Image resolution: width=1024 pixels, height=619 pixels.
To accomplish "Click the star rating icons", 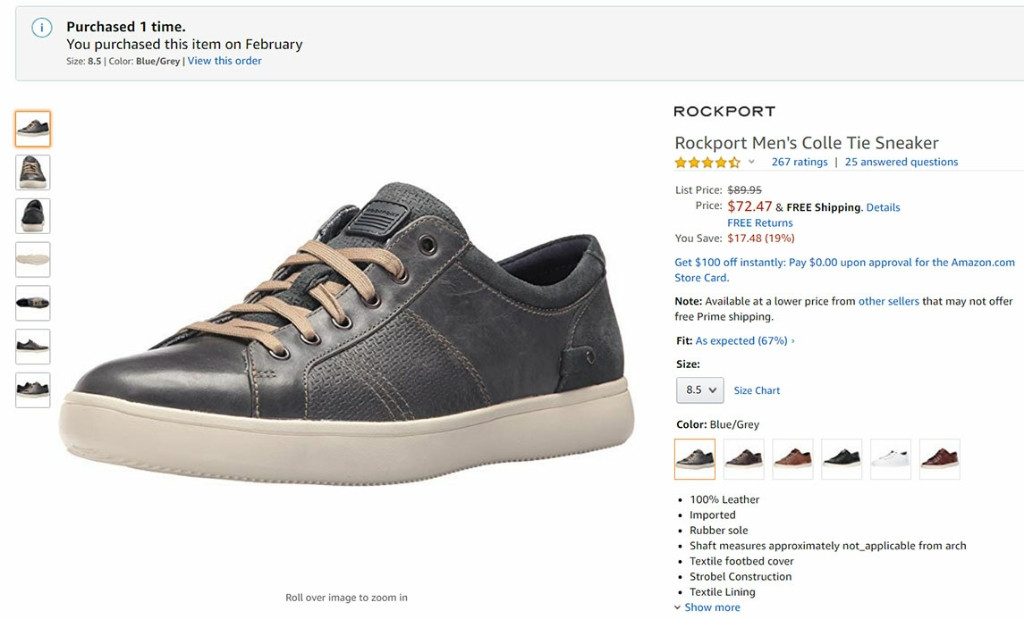I will (707, 162).
